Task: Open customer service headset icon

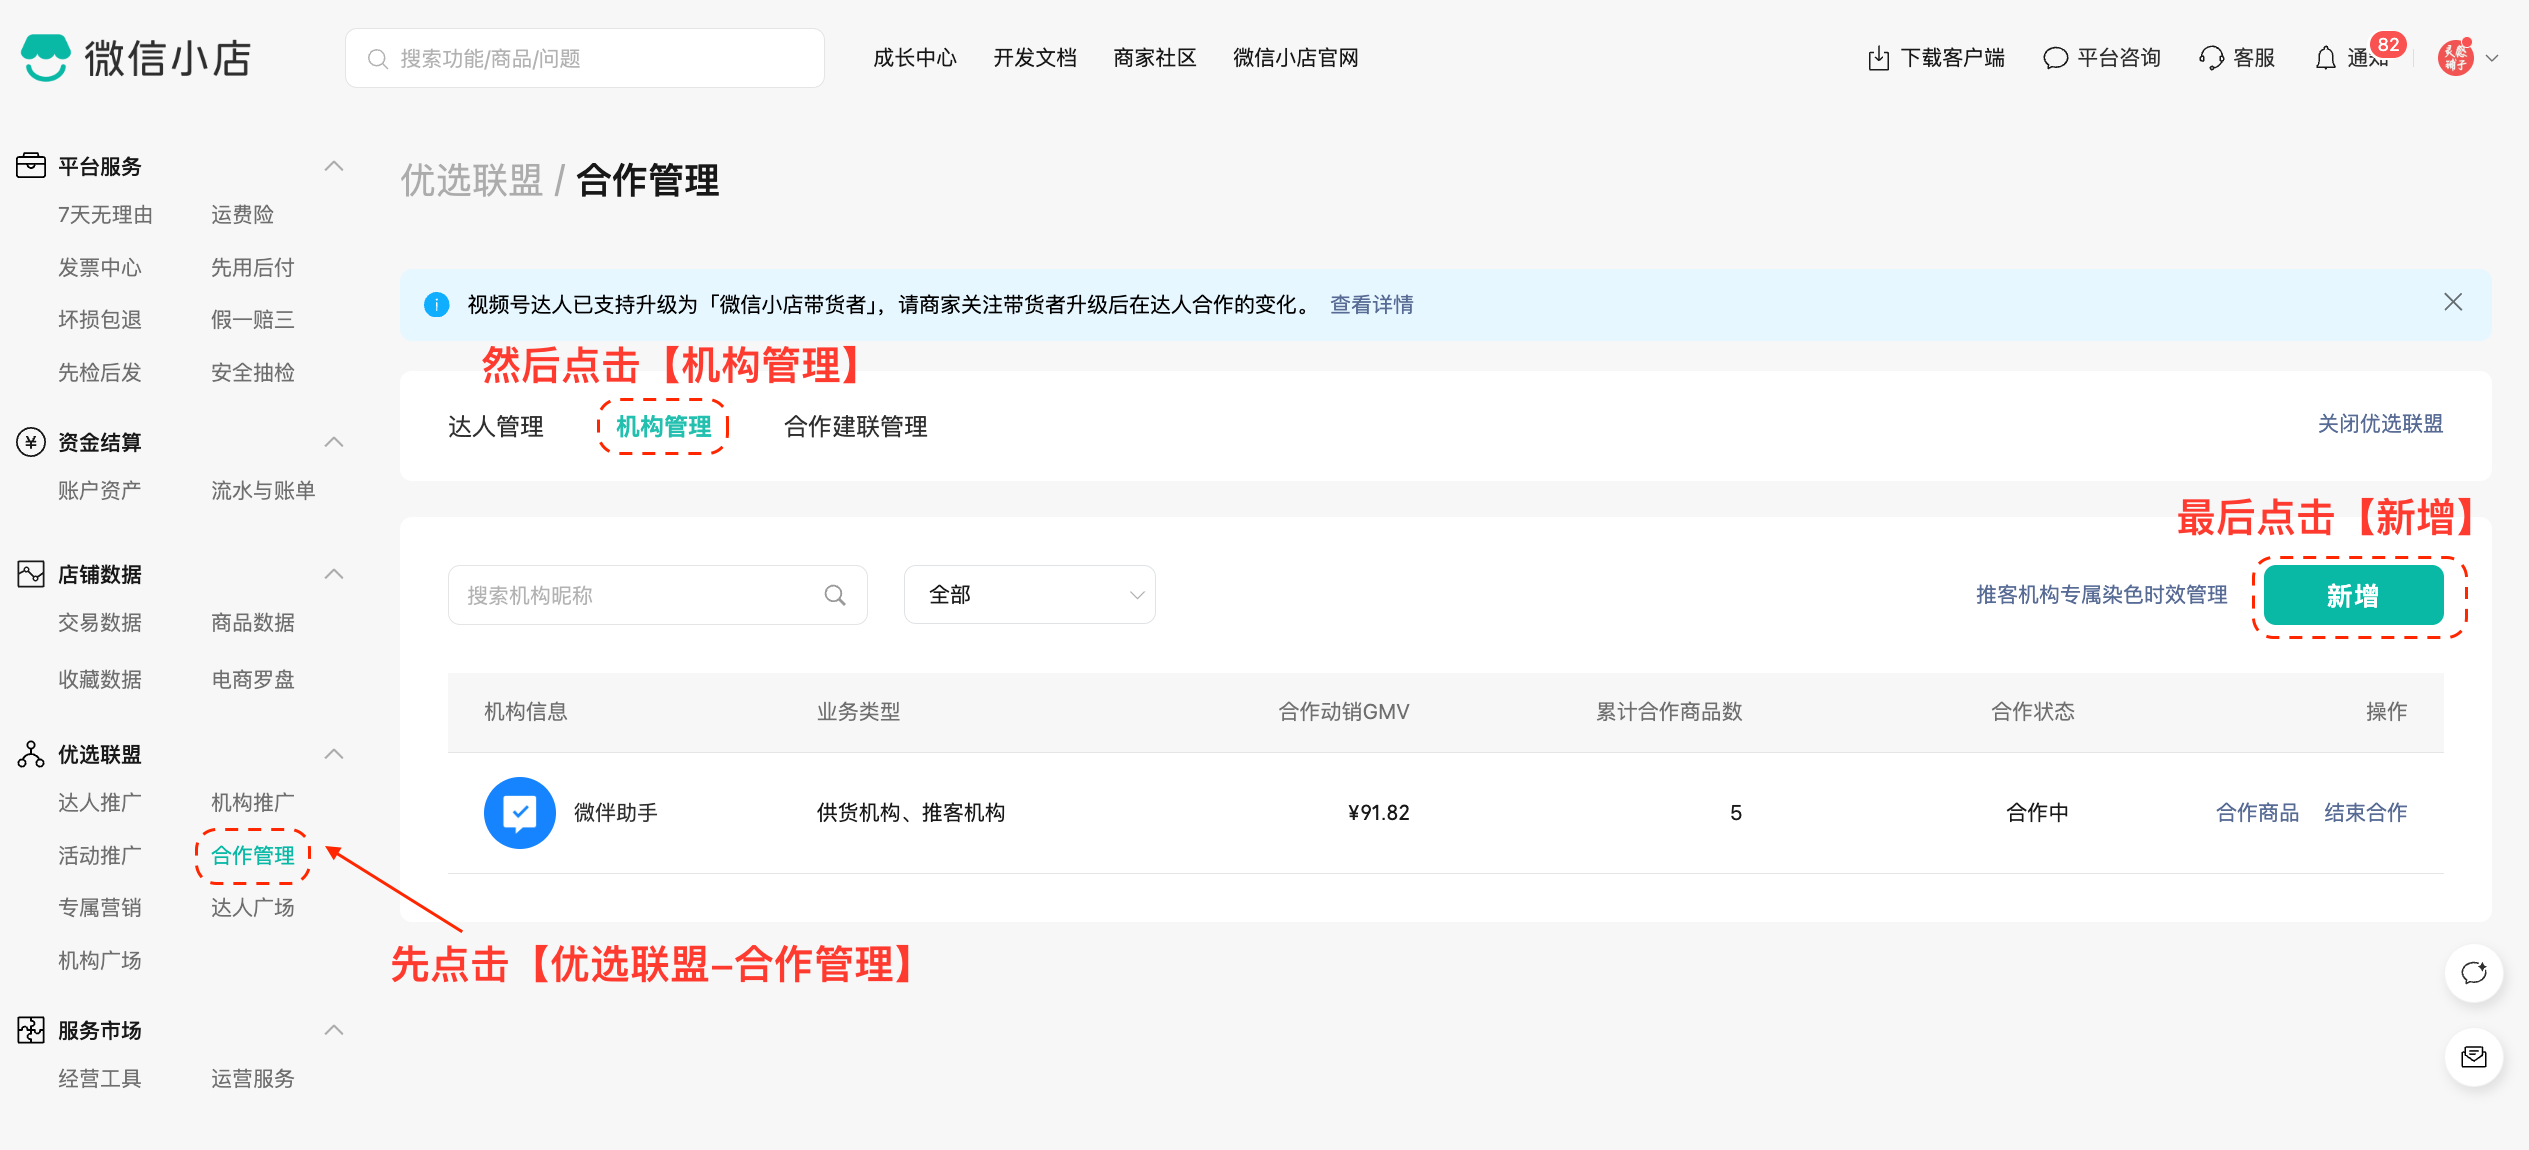Action: point(2211,58)
